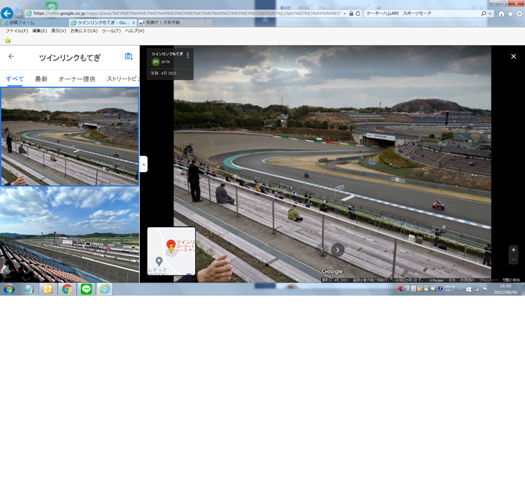Screen dimensions: 525x480
Task: Switch to the 最新 tab
Action: click(41, 79)
